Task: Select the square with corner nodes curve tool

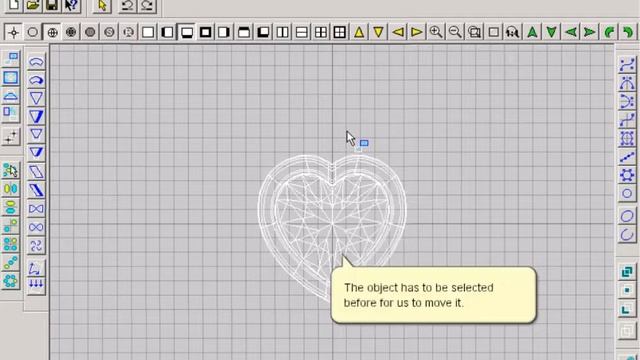Action: point(627,138)
